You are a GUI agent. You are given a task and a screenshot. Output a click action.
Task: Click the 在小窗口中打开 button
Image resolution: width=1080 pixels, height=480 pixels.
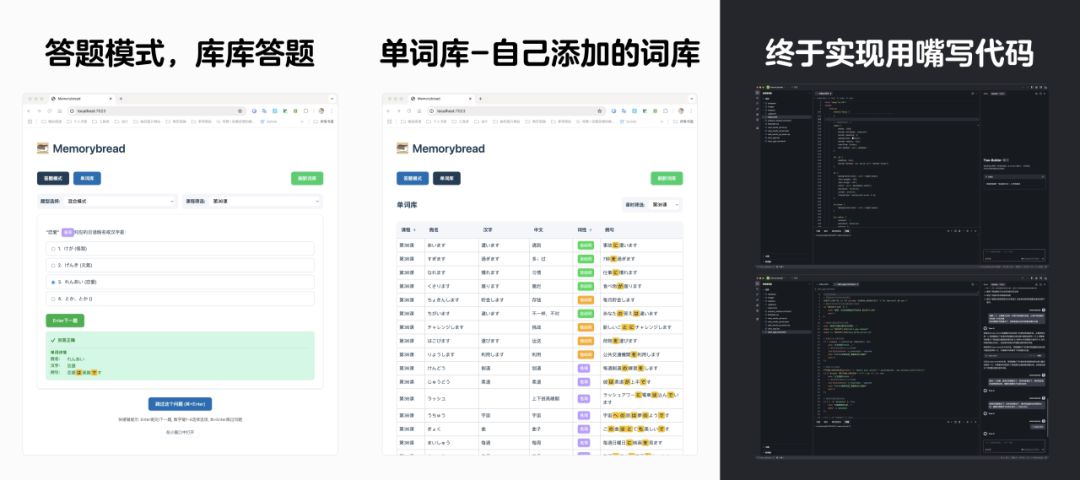click(x=180, y=432)
